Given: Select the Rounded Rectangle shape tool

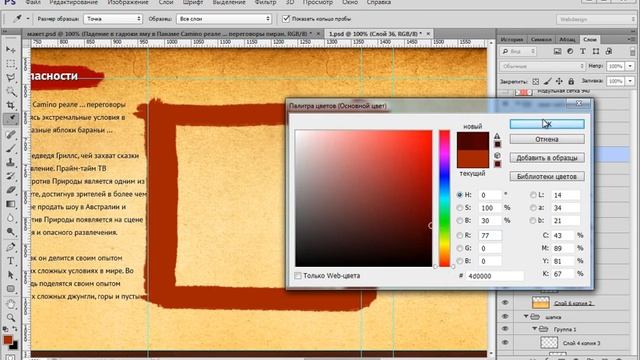Looking at the screenshot, I should click(x=11, y=289).
